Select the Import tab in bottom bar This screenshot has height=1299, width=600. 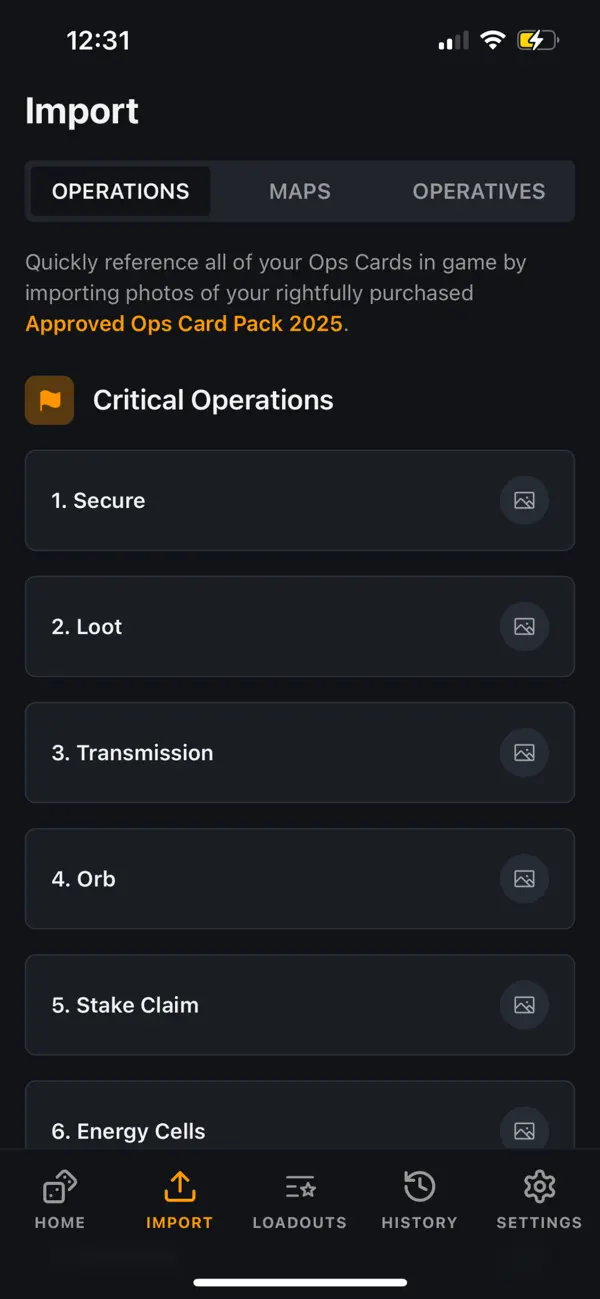click(x=179, y=1200)
